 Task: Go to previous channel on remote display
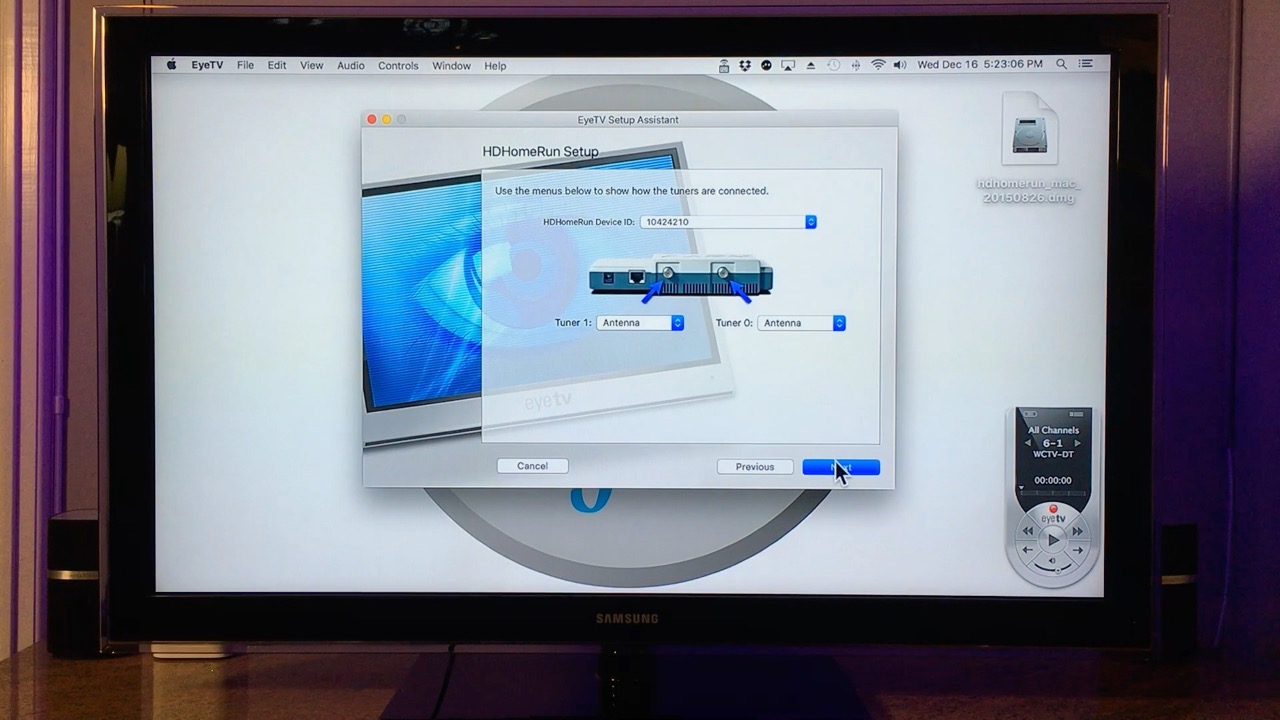click(1028, 443)
